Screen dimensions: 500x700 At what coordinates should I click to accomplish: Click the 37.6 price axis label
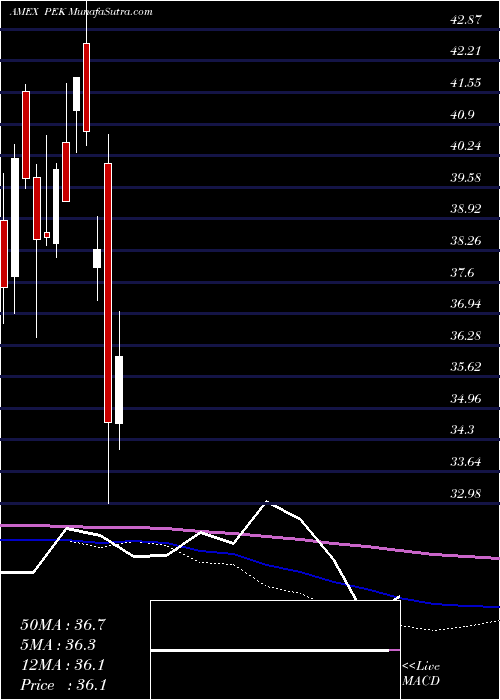462,272
